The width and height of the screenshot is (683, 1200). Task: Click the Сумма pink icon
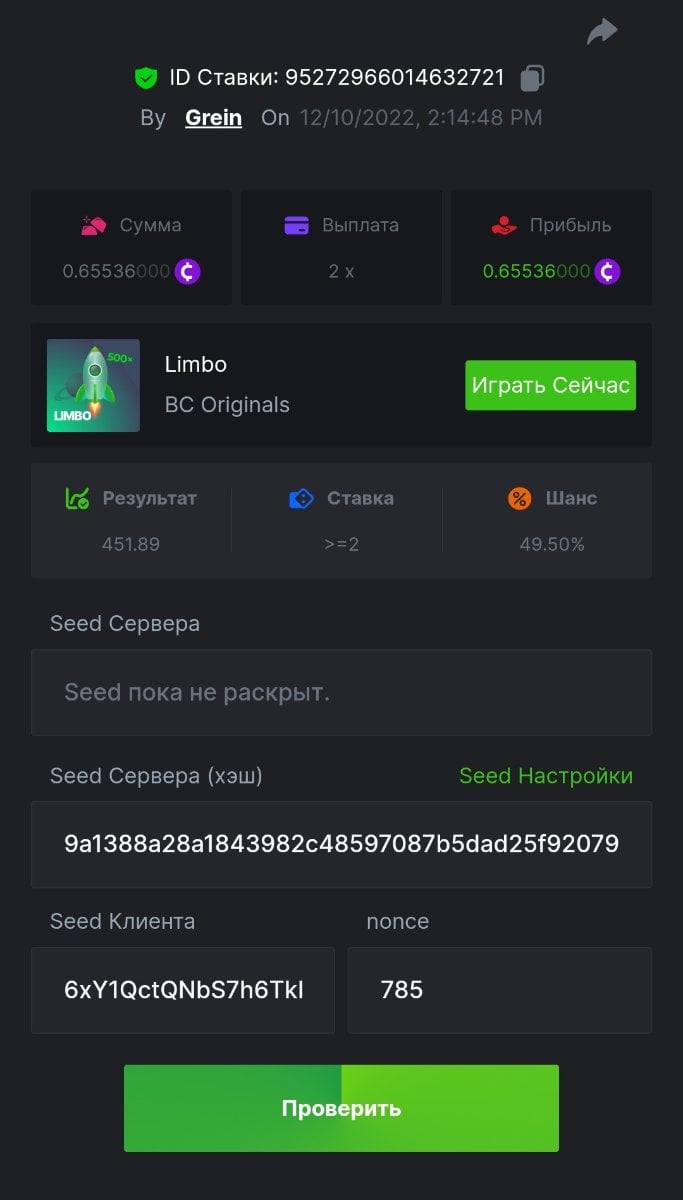point(94,225)
